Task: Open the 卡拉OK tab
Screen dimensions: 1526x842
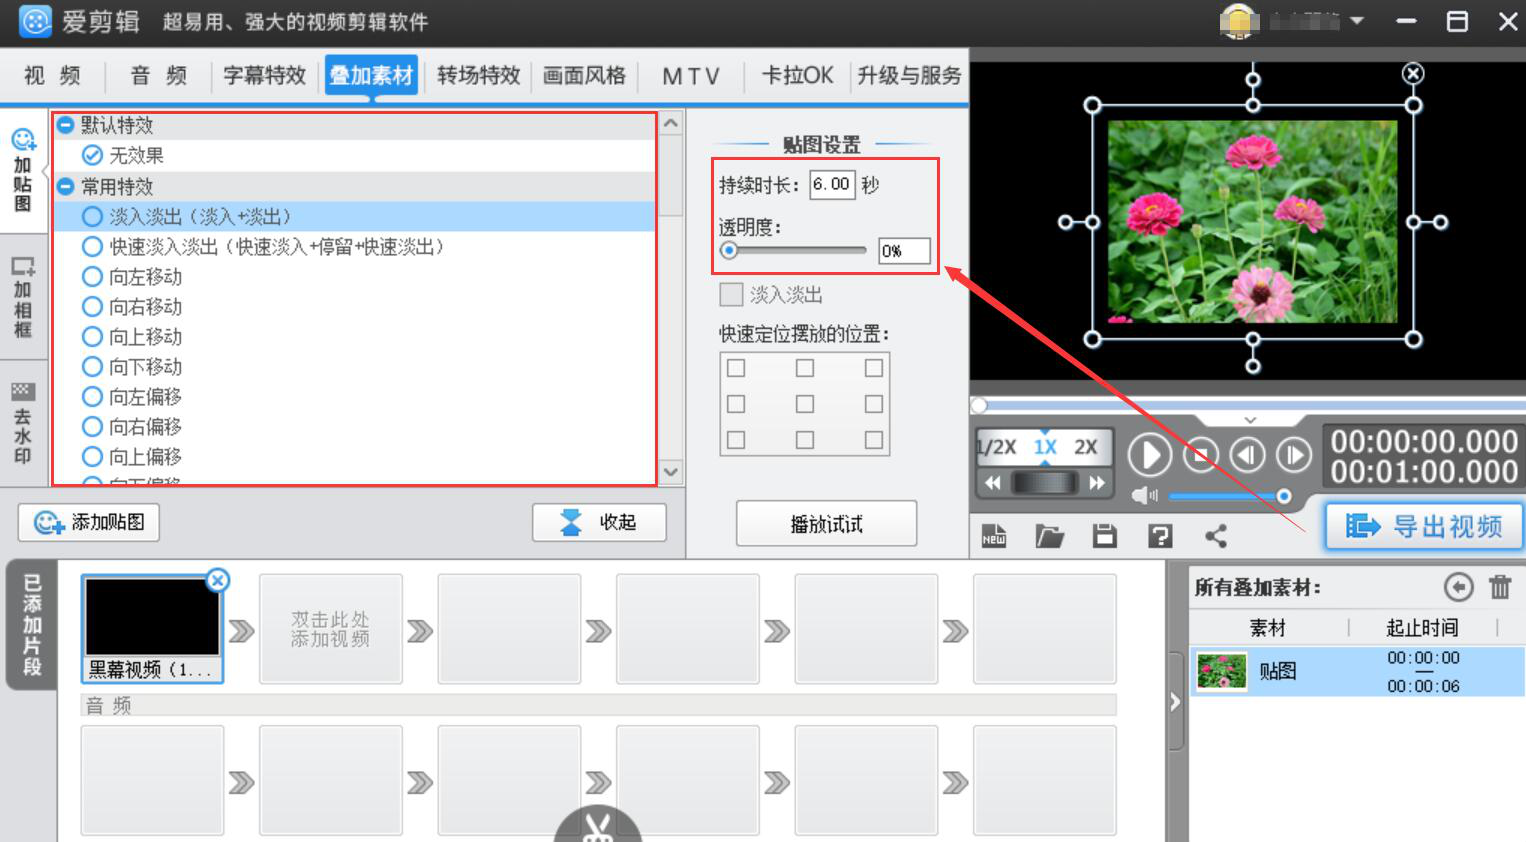Action: (x=797, y=76)
